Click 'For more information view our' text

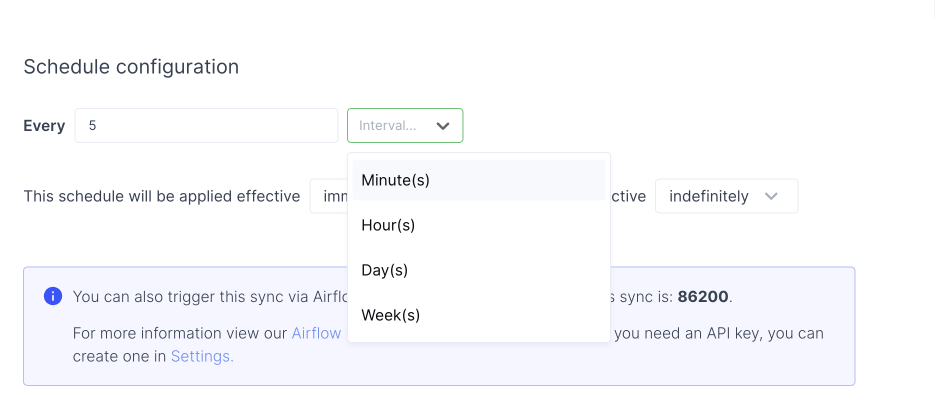point(180,333)
